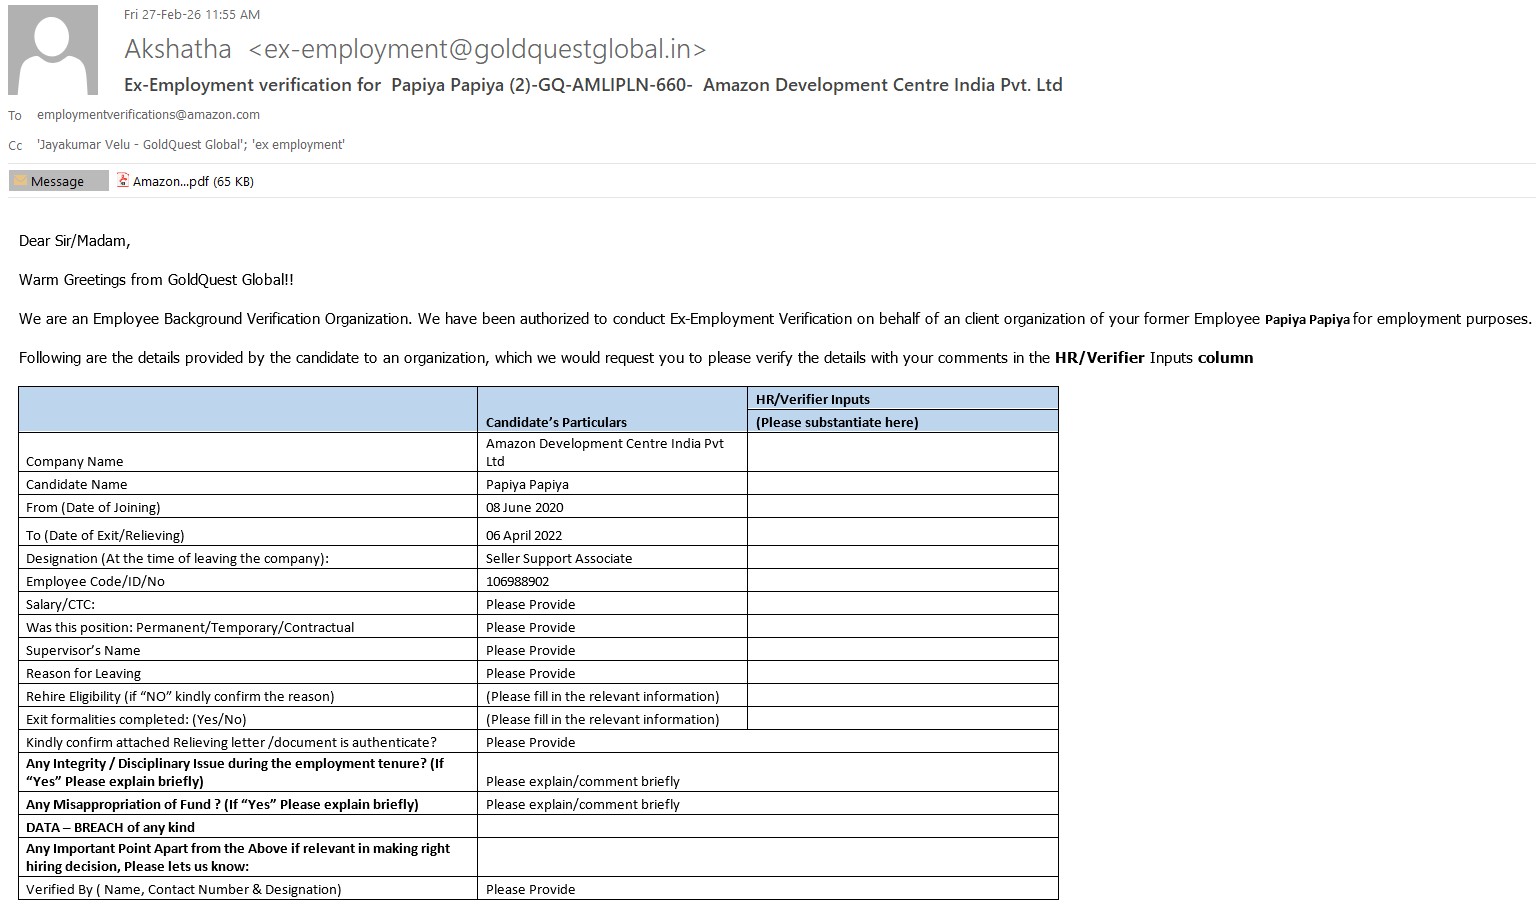
Task: Click the email subject line text
Action: point(593,85)
